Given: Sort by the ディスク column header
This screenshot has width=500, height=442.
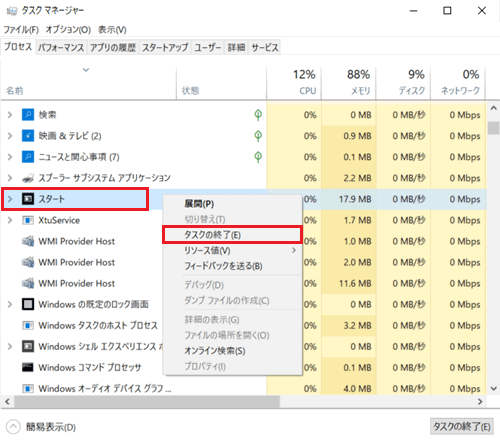Looking at the screenshot, I should click(x=403, y=83).
